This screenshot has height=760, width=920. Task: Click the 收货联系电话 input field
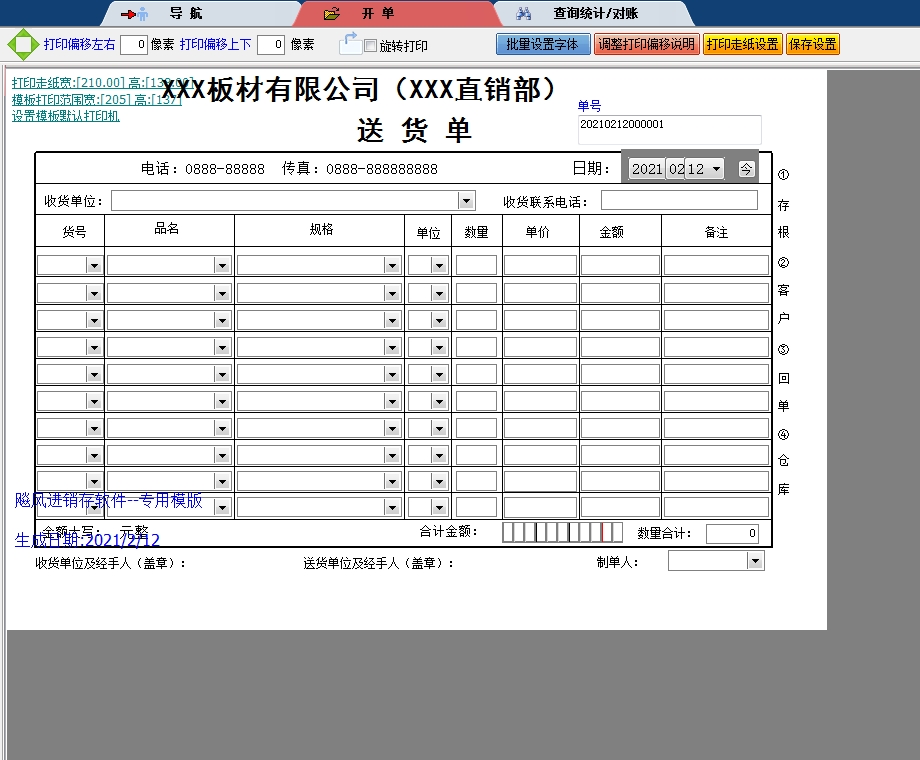679,200
